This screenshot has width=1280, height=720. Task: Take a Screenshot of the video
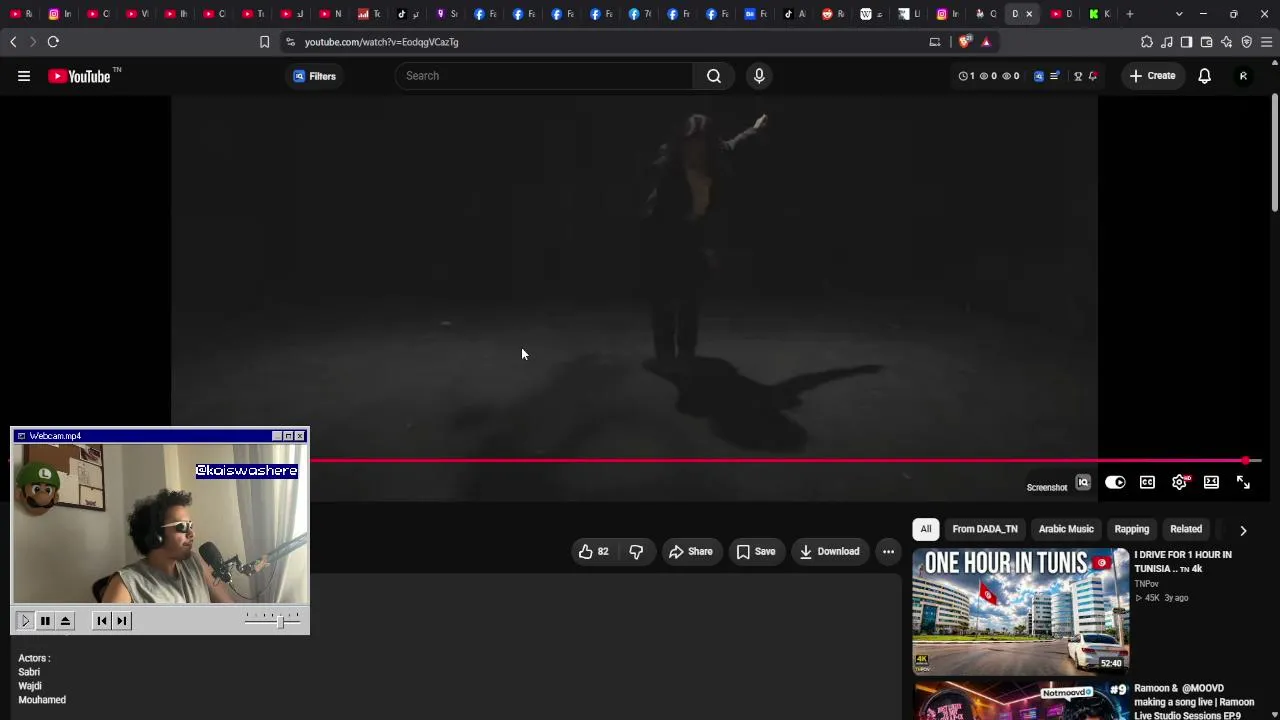point(1047,488)
